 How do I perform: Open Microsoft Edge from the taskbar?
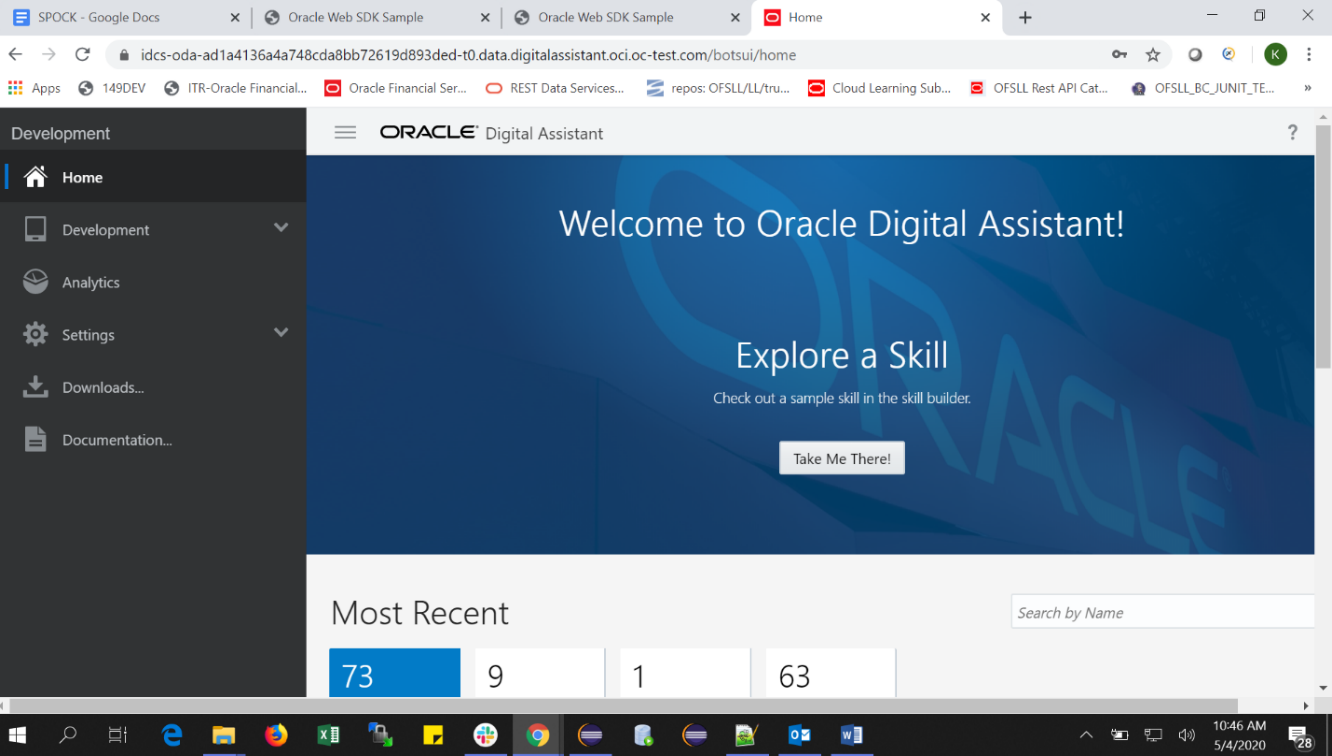pyautogui.click(x=172, y=735)
